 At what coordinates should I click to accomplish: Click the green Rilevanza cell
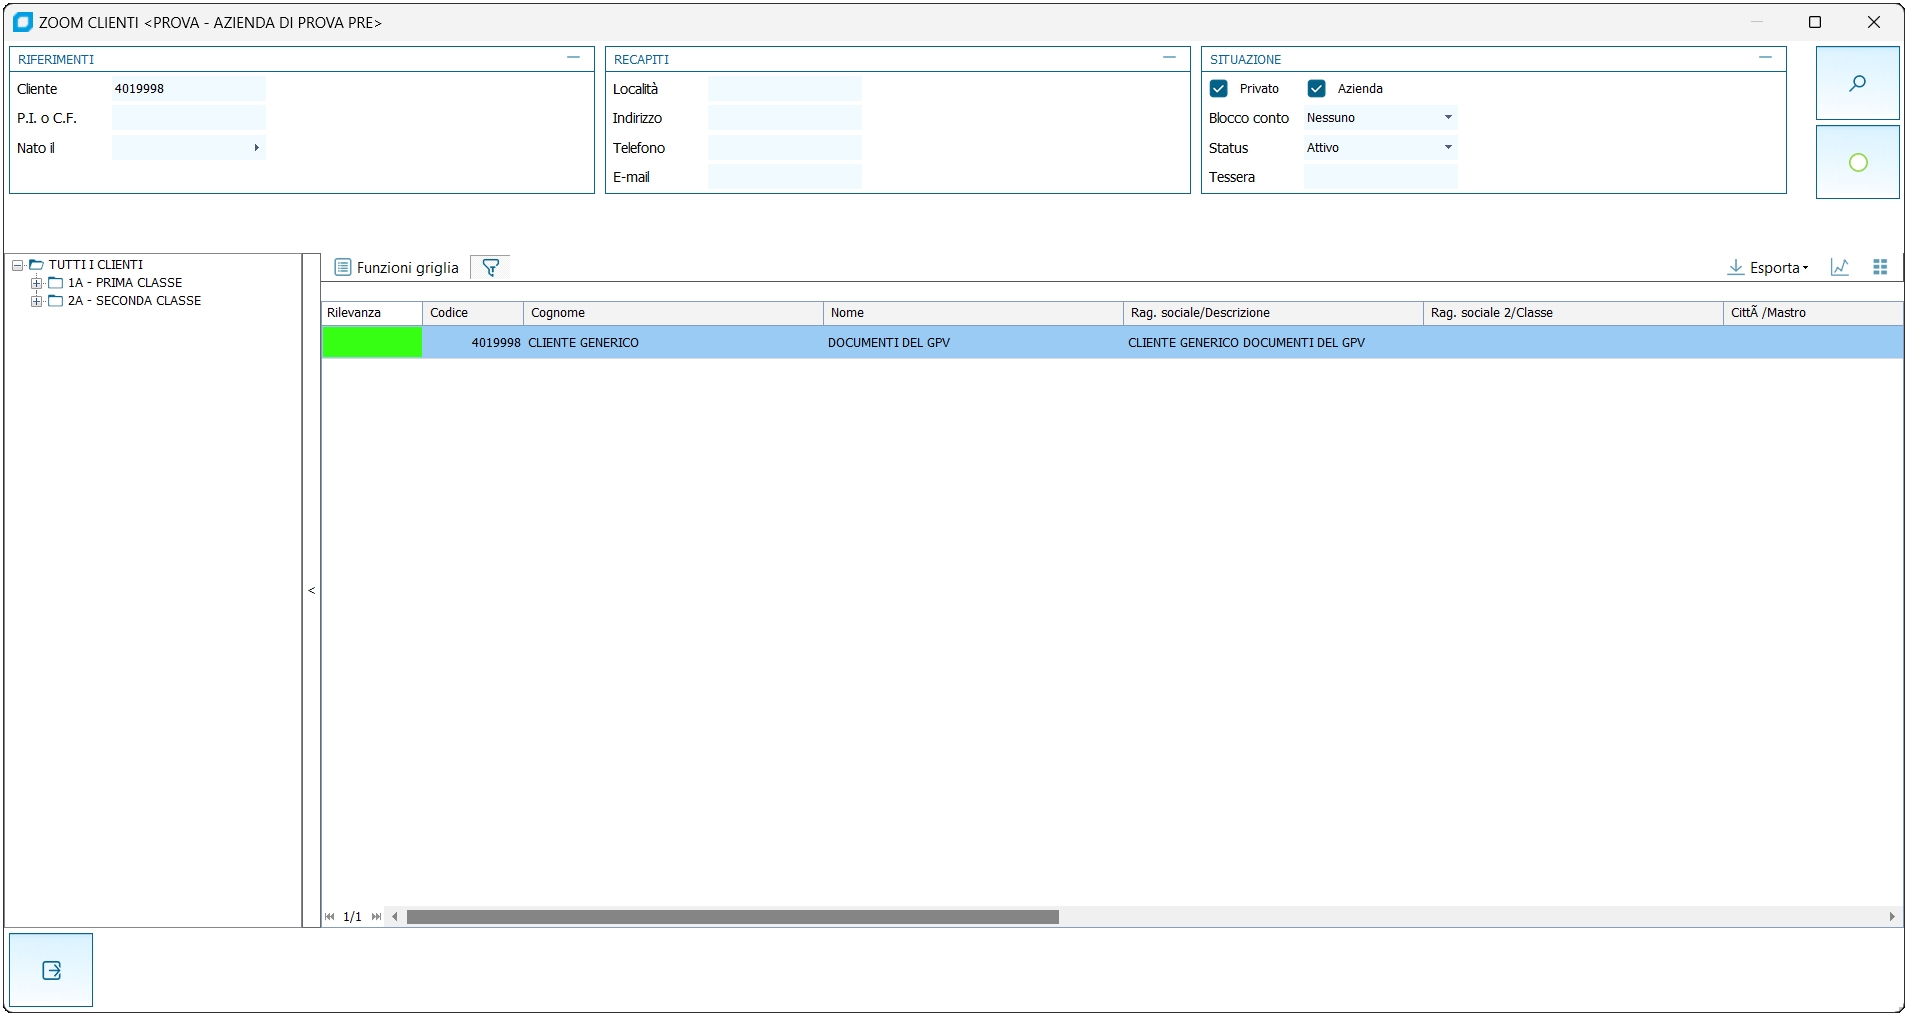[x=371, y=342]
